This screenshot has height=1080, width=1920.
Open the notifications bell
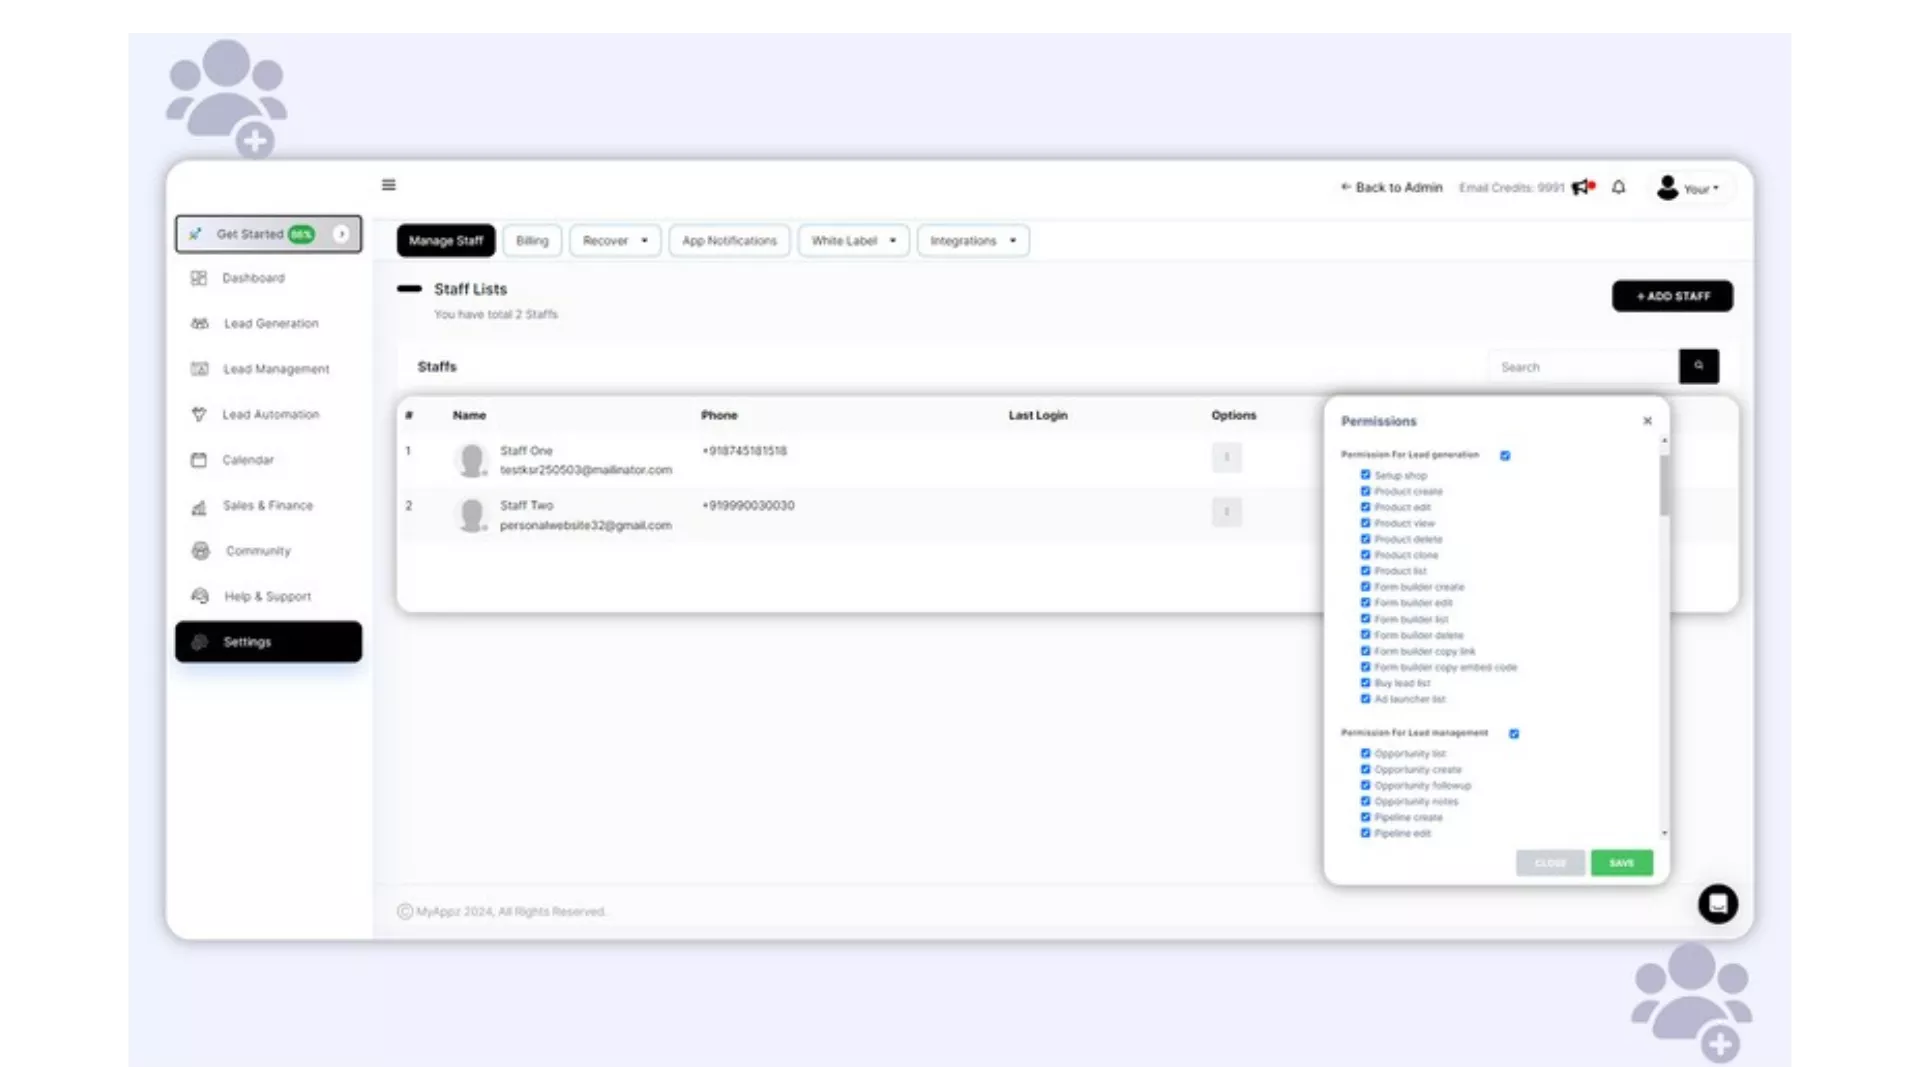[x=1618, y=187]
